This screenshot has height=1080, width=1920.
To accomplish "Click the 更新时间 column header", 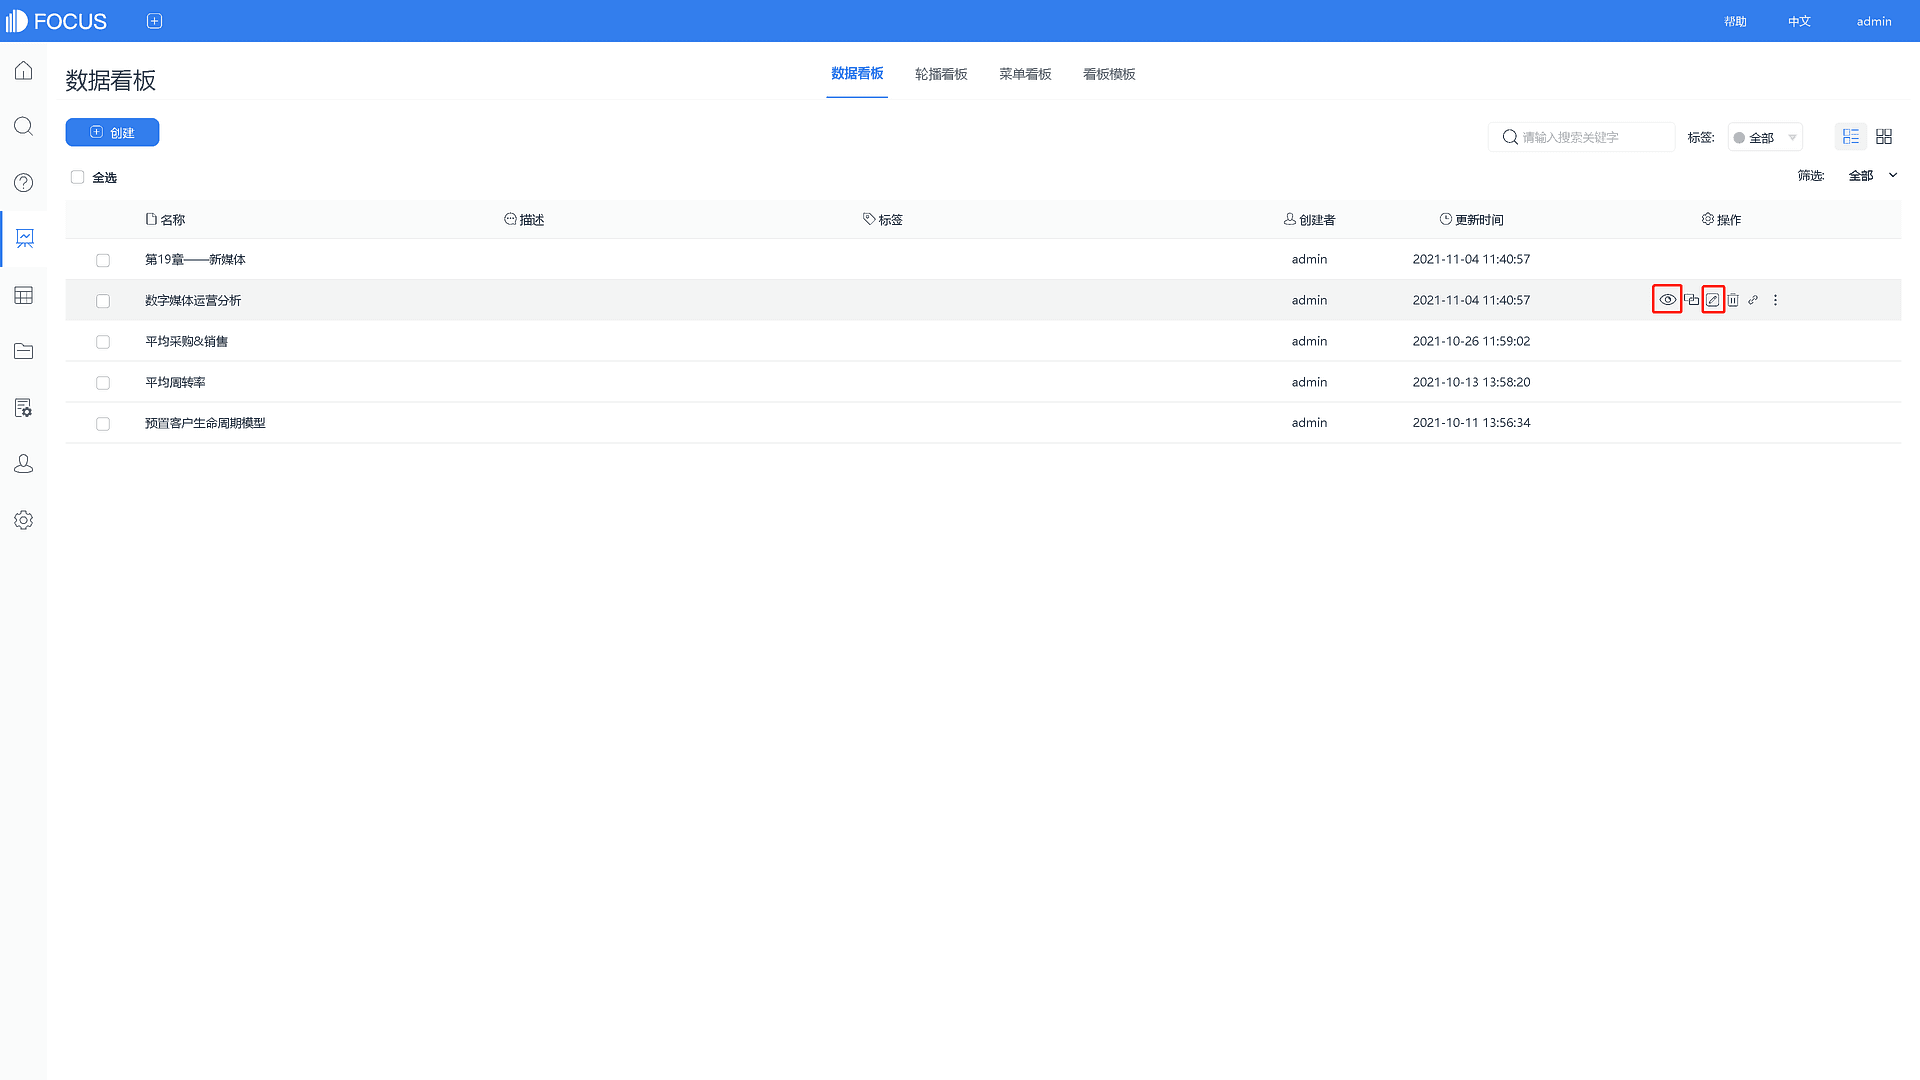I will [1471, 219].
